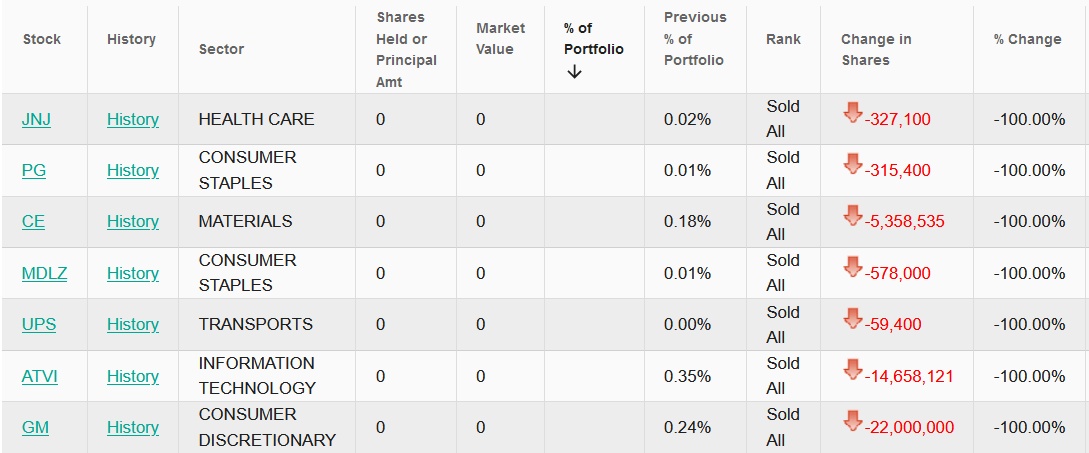
Task: Click red down arrow beside -14,658,121
Action: [x=852, y=369]
